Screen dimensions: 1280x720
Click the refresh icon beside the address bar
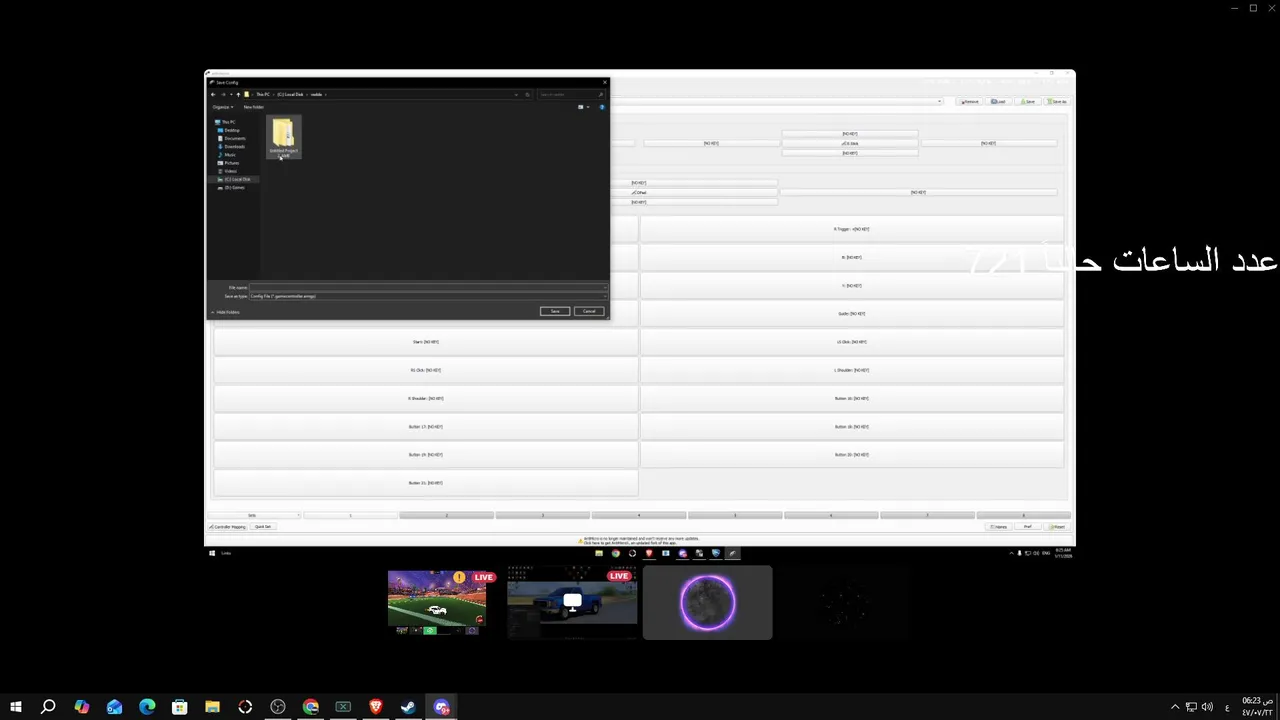527,94
